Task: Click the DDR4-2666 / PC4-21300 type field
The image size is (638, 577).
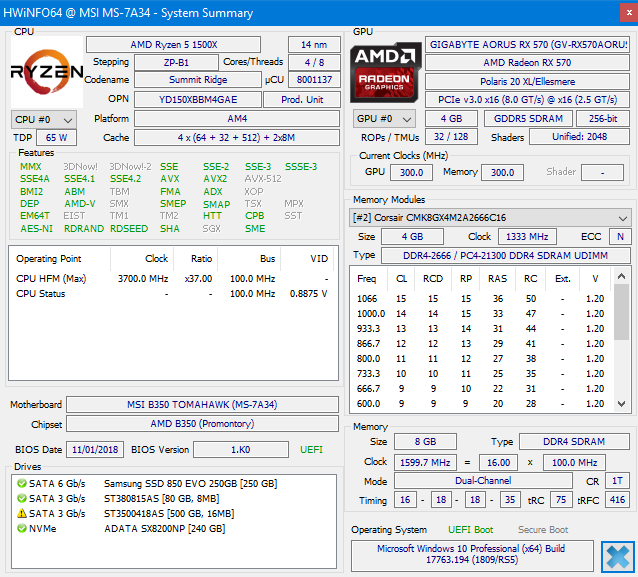Action: pyautogui.click(x=505, y=256)
